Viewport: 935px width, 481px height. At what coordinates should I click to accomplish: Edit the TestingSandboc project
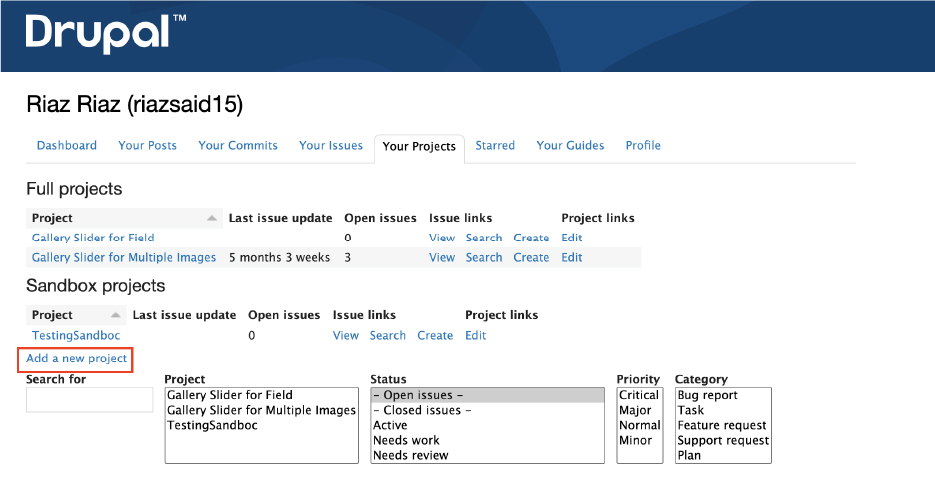point(475,336)
